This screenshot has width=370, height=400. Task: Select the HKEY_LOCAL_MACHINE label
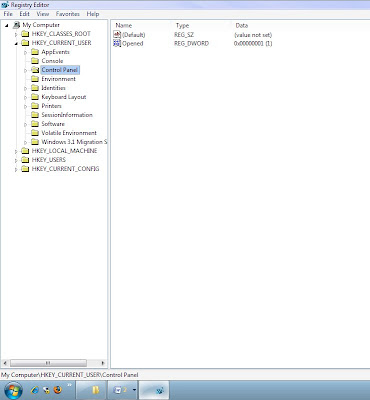point(64,151)
